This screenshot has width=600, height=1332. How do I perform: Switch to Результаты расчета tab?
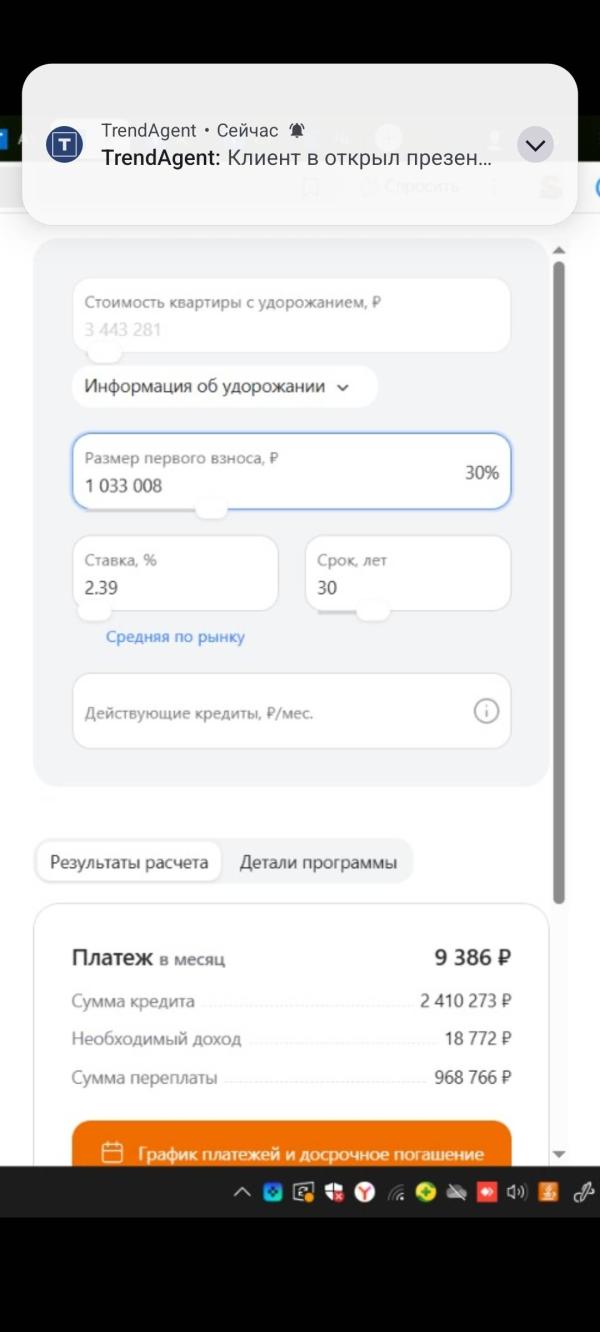pyautogui.click(x=130, y=862)
